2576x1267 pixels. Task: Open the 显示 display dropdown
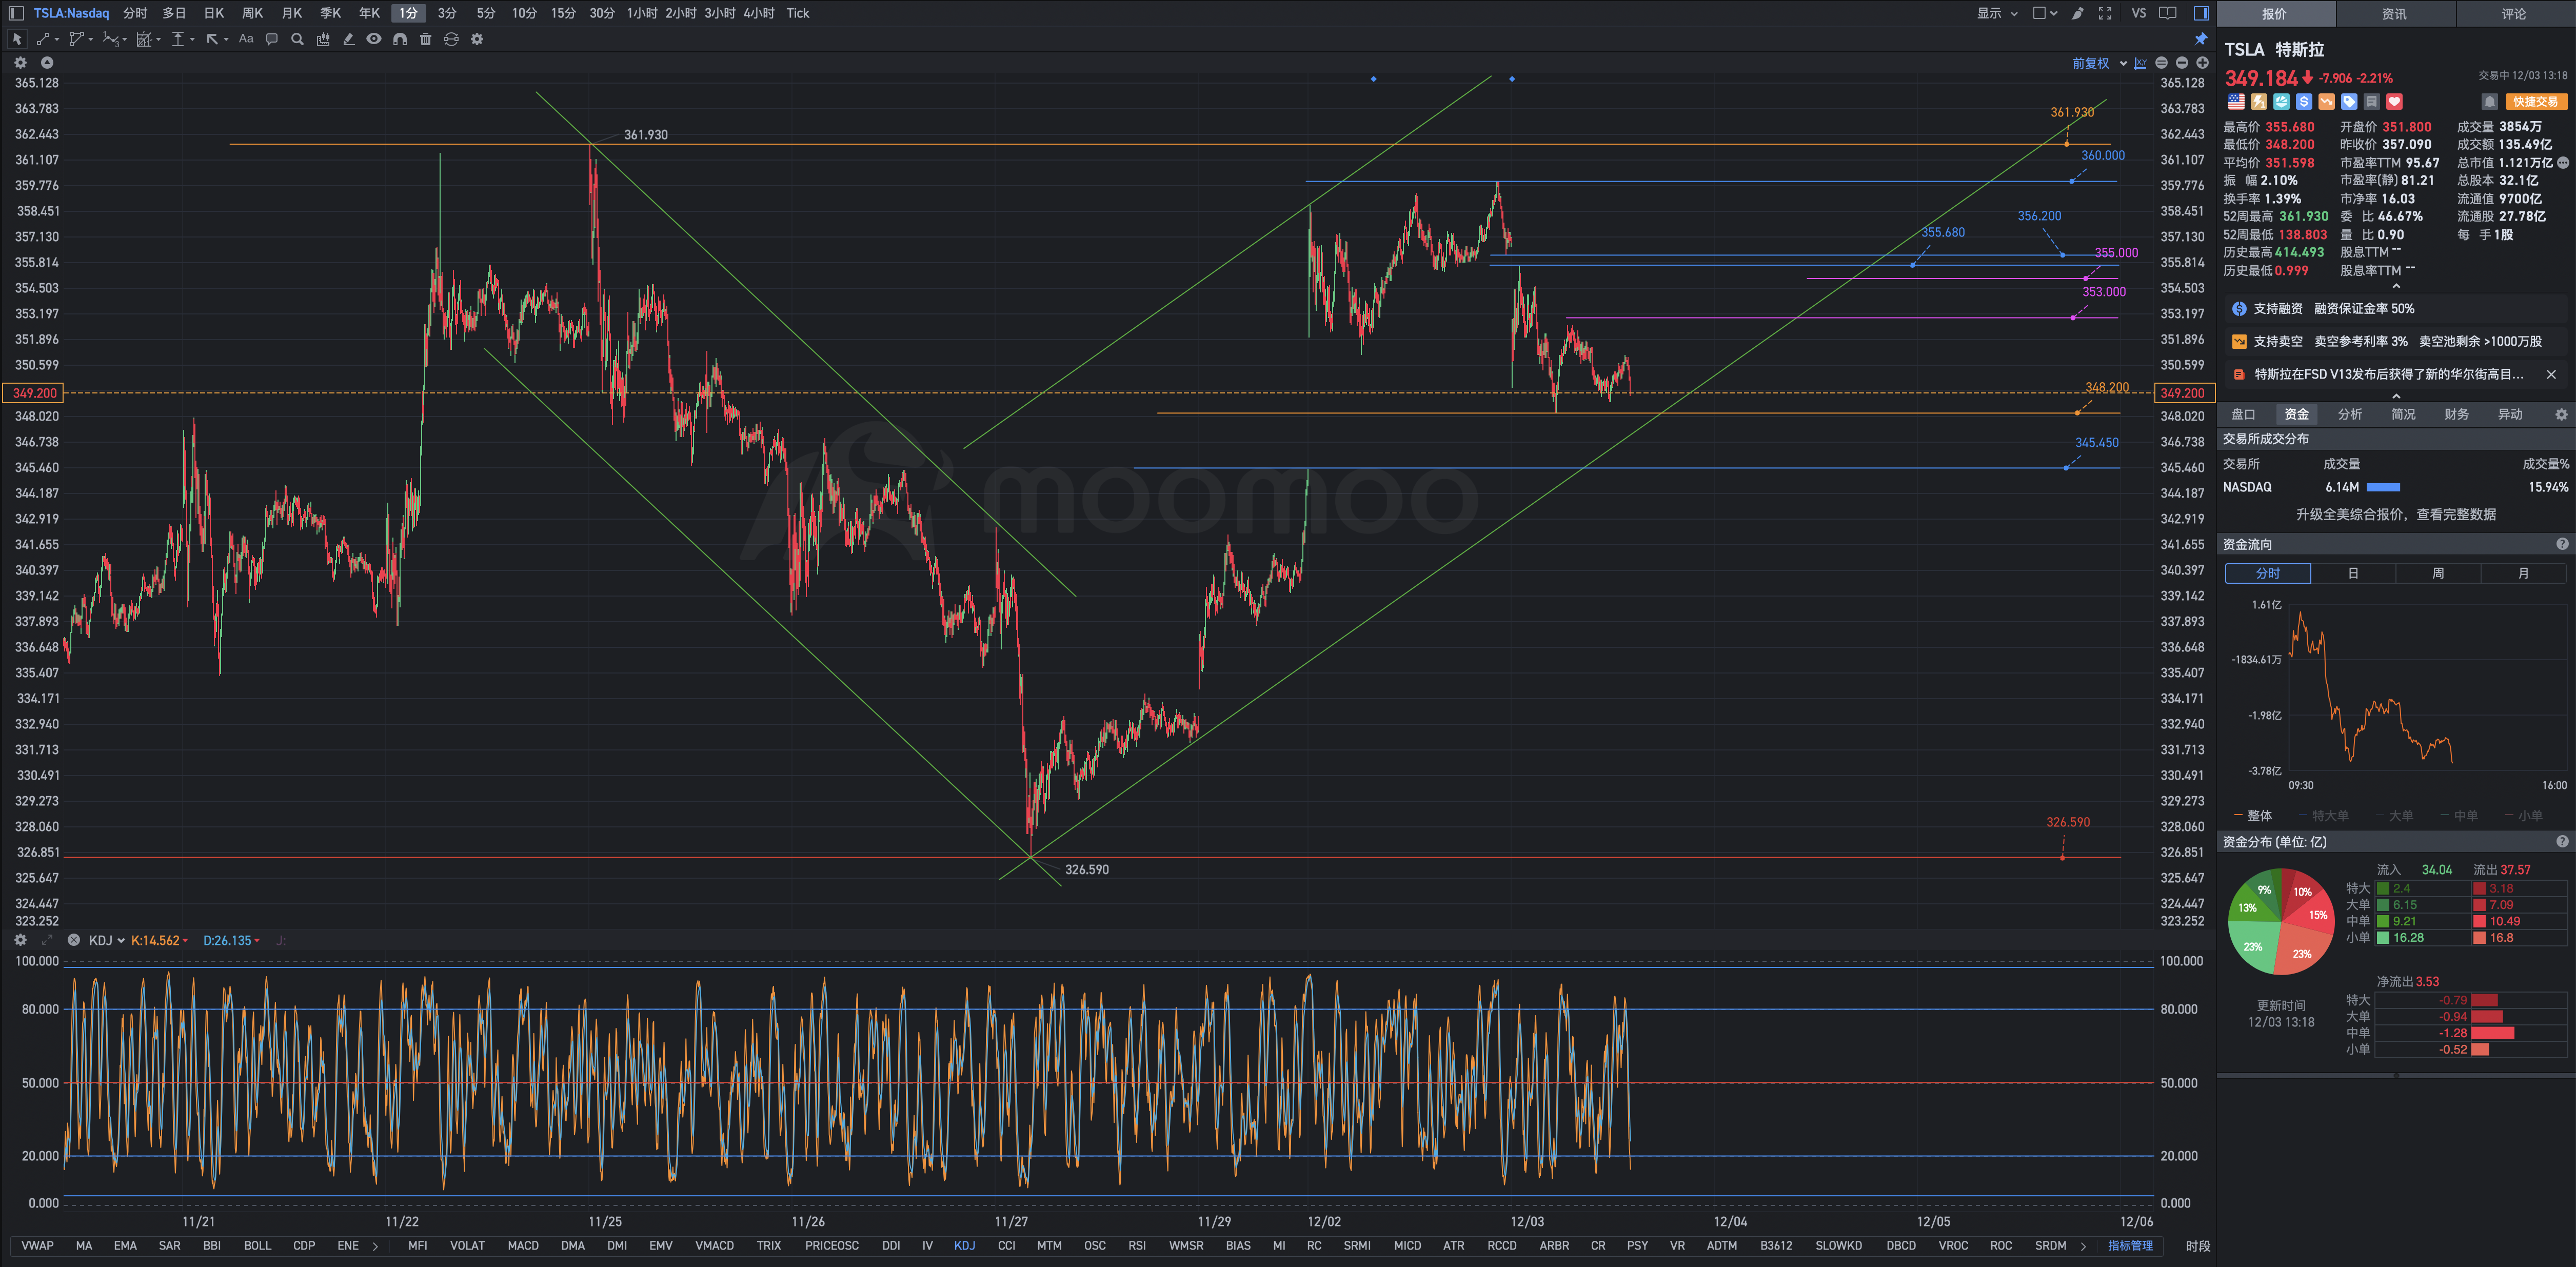(1997, 13)
